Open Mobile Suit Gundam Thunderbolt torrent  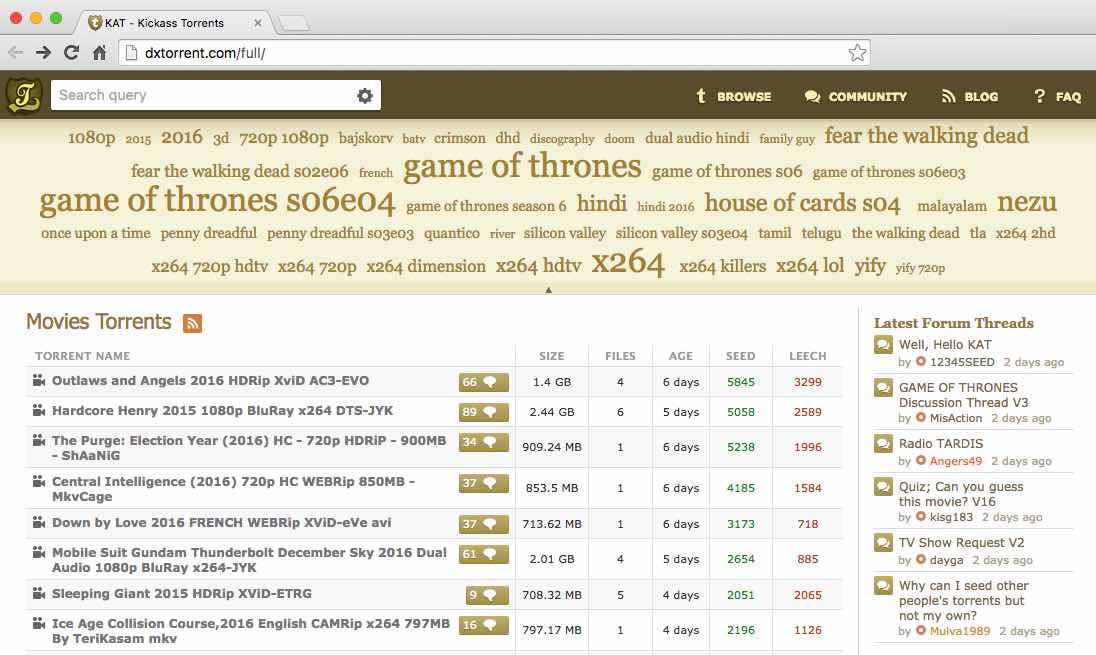(x=249, y=560)
